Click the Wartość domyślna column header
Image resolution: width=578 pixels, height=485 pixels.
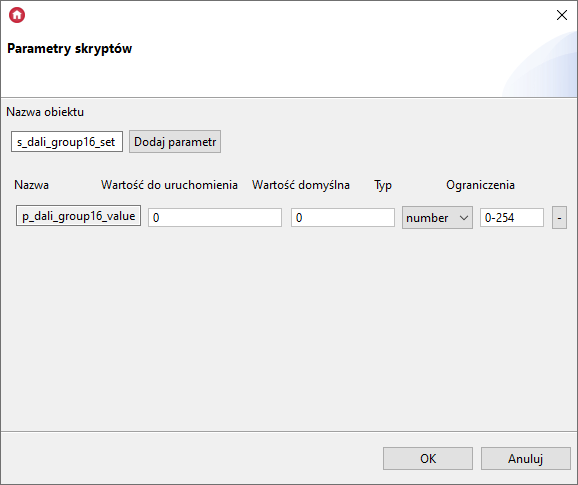pos(301,185)
